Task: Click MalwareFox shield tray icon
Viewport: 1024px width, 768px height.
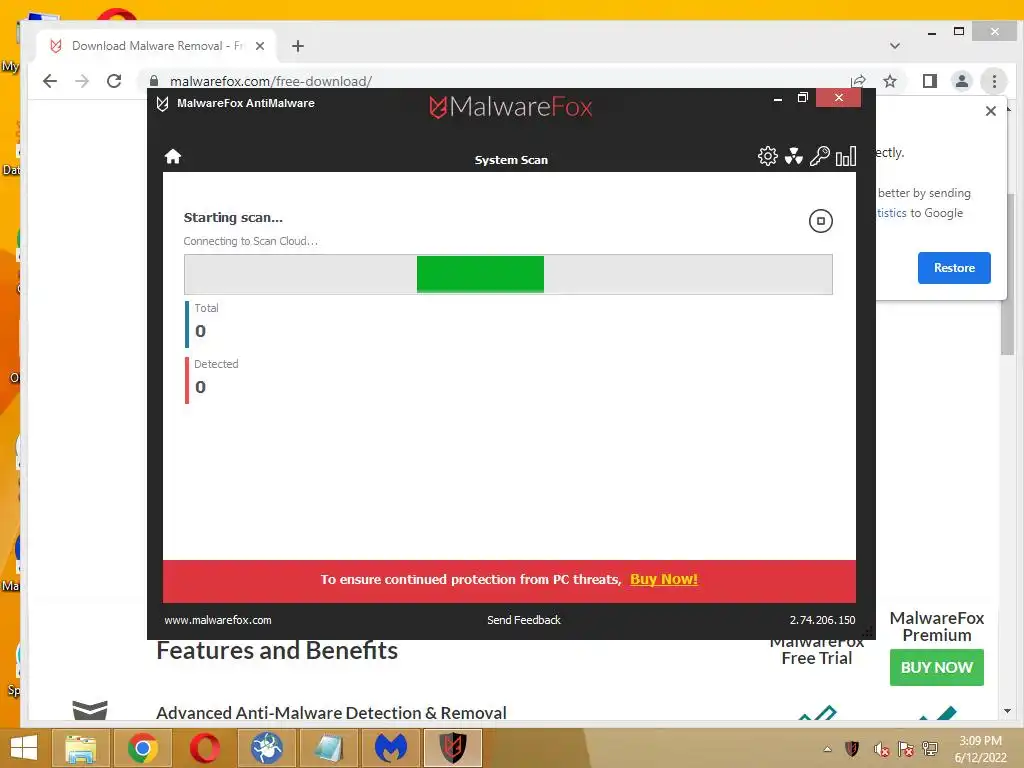Action: point(852,748)
